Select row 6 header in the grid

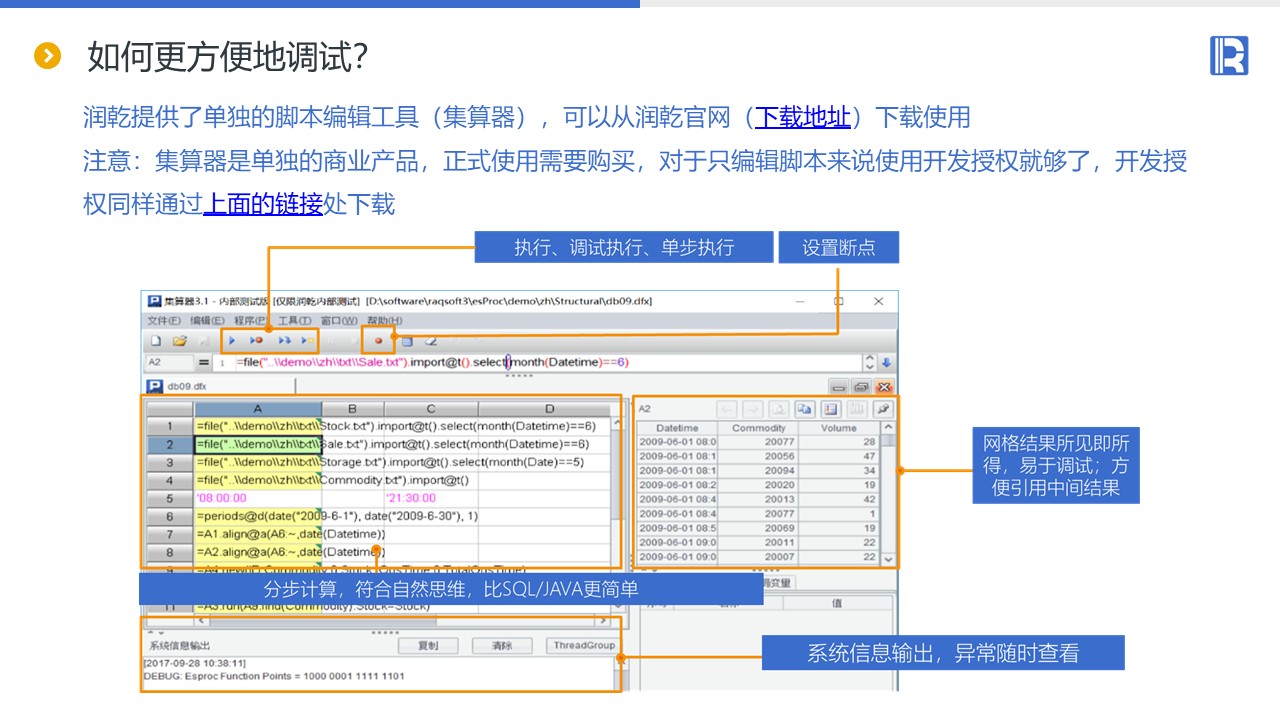[170, 516]
